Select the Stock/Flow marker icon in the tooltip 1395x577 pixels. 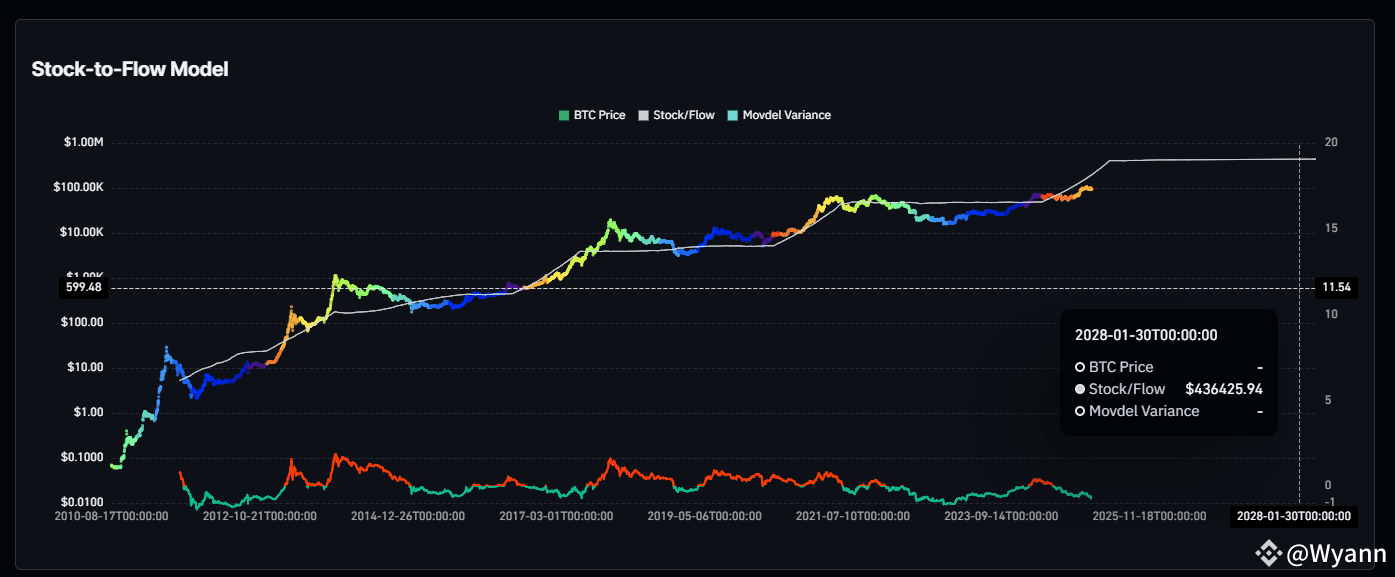coord(1080,389)
